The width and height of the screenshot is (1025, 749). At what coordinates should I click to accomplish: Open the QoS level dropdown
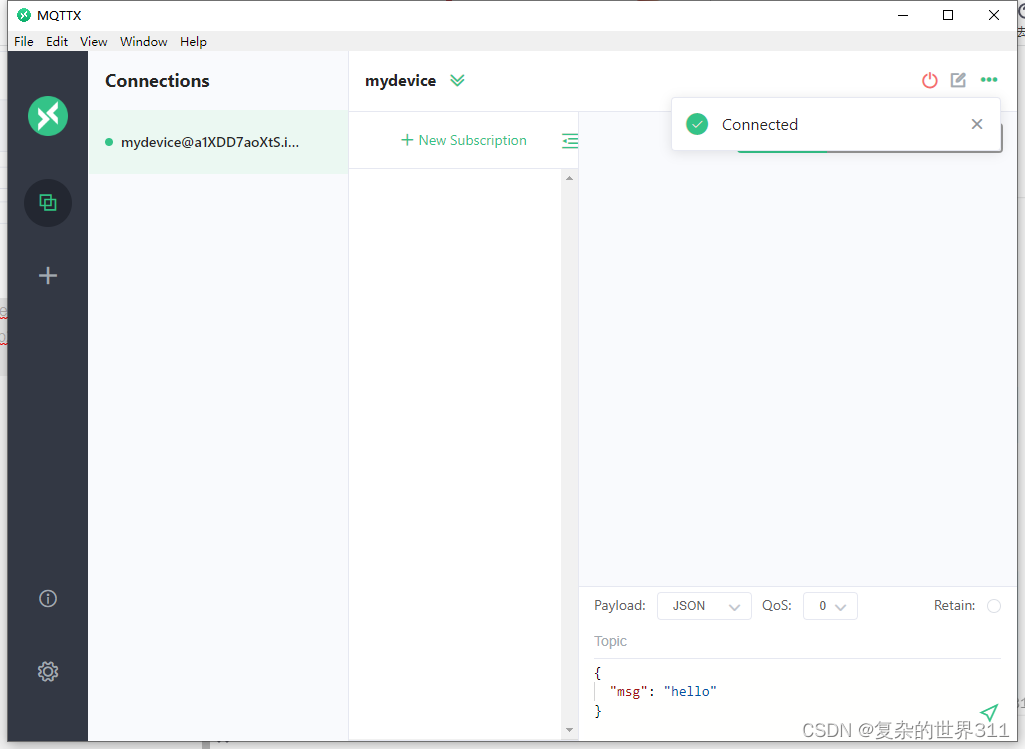click(830, 606)
